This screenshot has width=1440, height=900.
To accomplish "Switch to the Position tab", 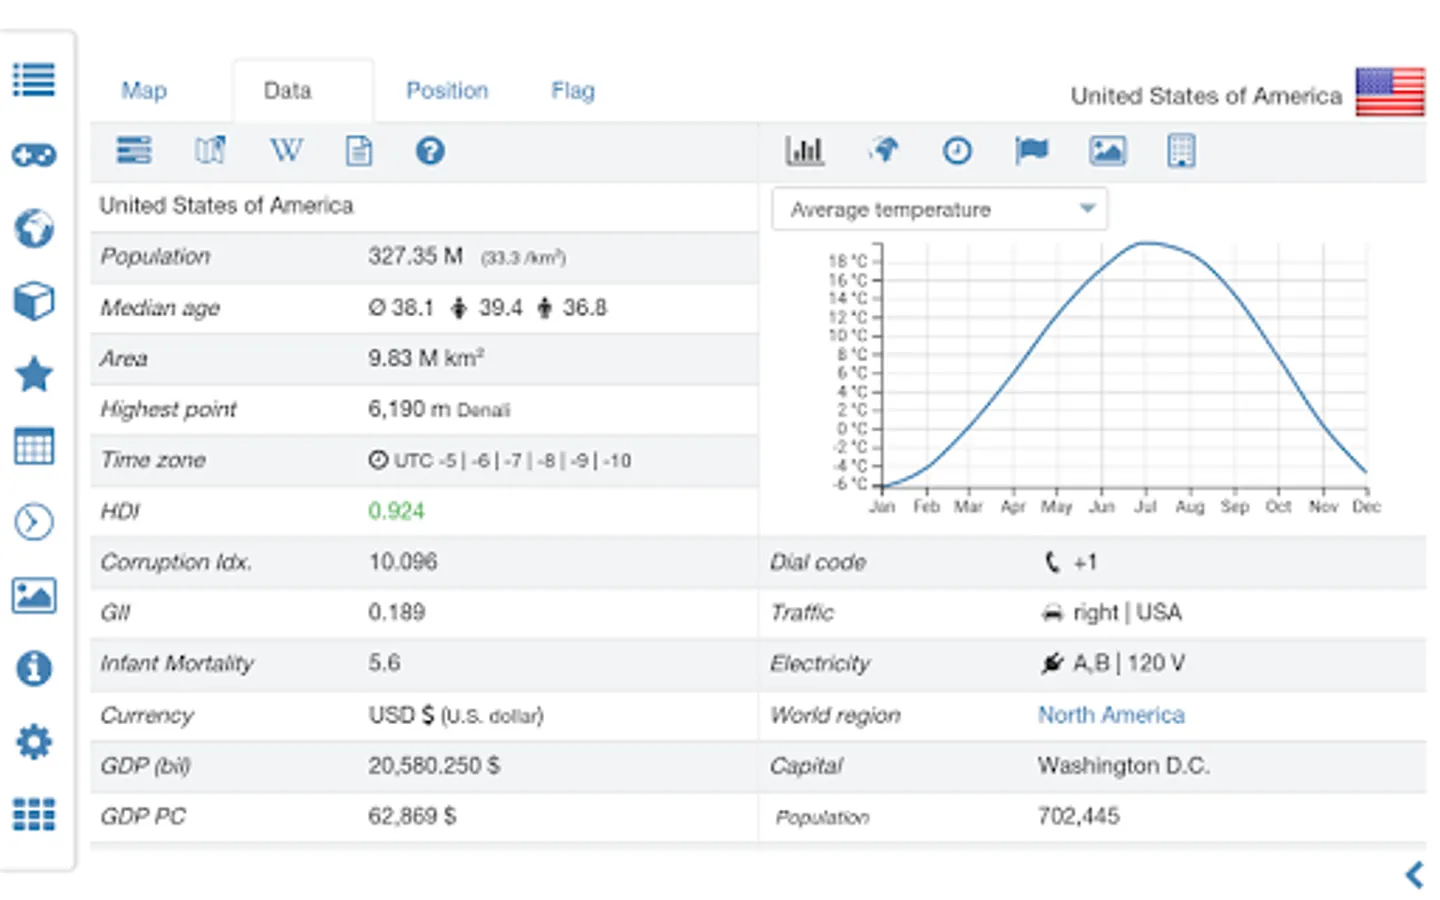I will click(x=447, y=91).
